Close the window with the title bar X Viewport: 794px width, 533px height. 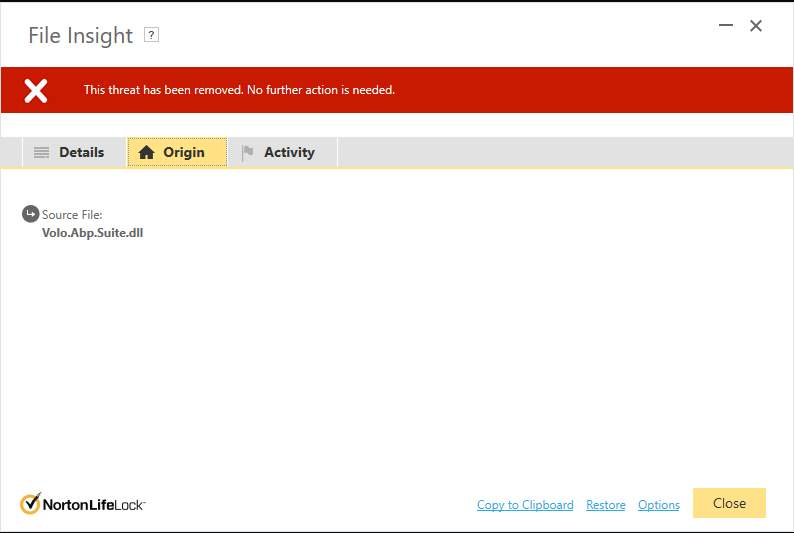coord(756,26)
